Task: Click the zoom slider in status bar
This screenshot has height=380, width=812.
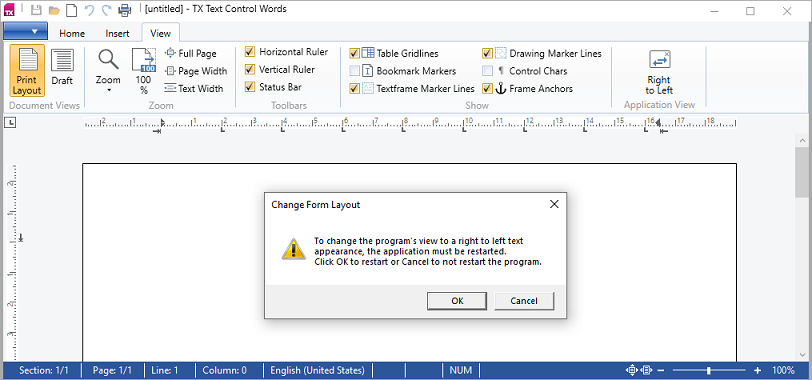Action: coord(708,370)
